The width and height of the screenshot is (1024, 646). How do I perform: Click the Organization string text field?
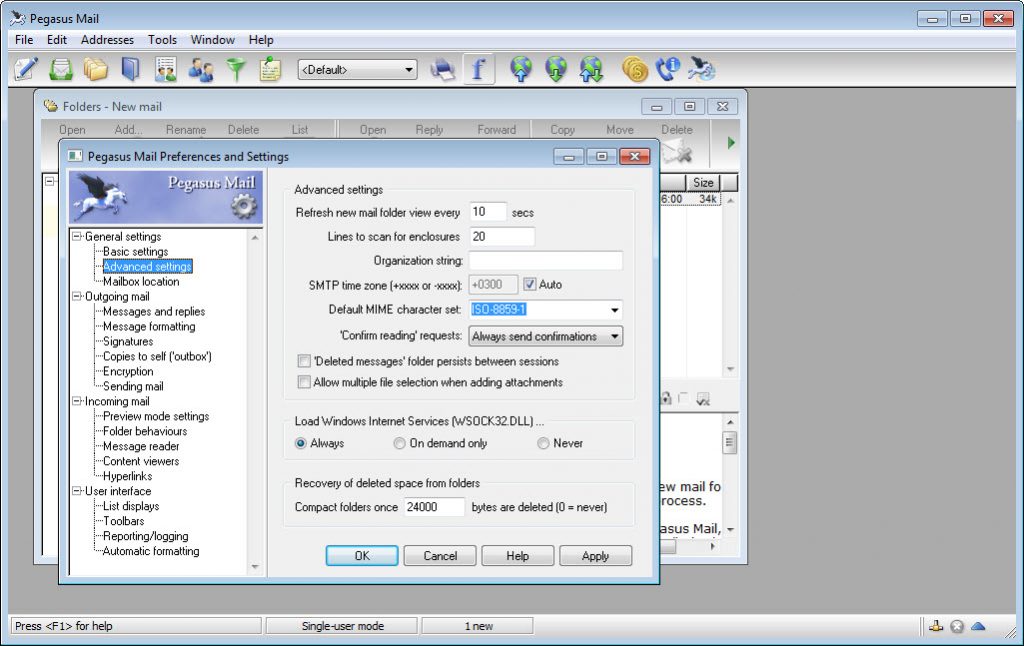545,261
